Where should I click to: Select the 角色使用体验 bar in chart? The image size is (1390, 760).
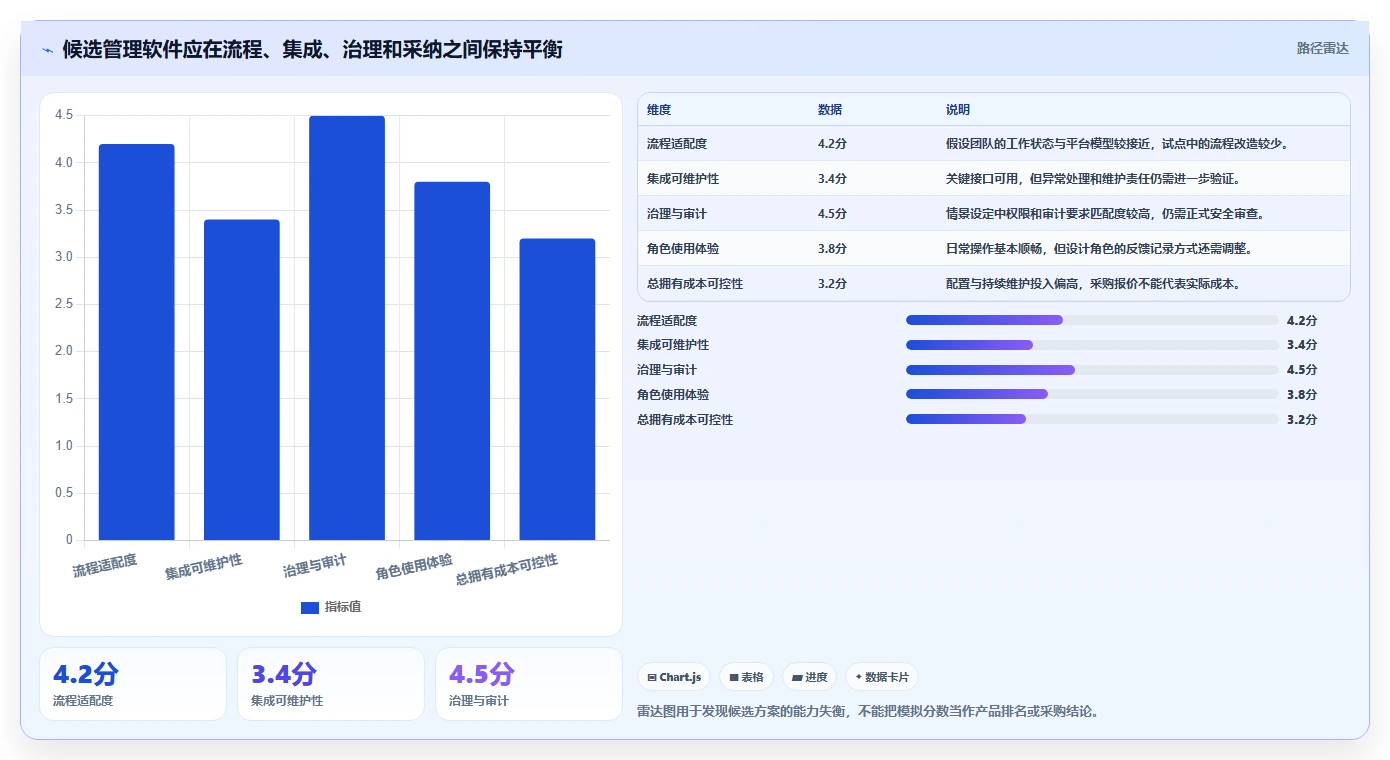pyautogui.click(x=452, y=361)
